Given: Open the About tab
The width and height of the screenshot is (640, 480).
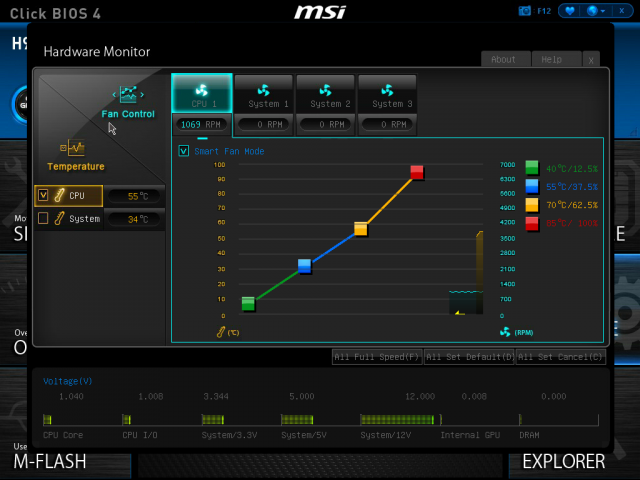Looking at the screenshot, I should click(506, 59).
